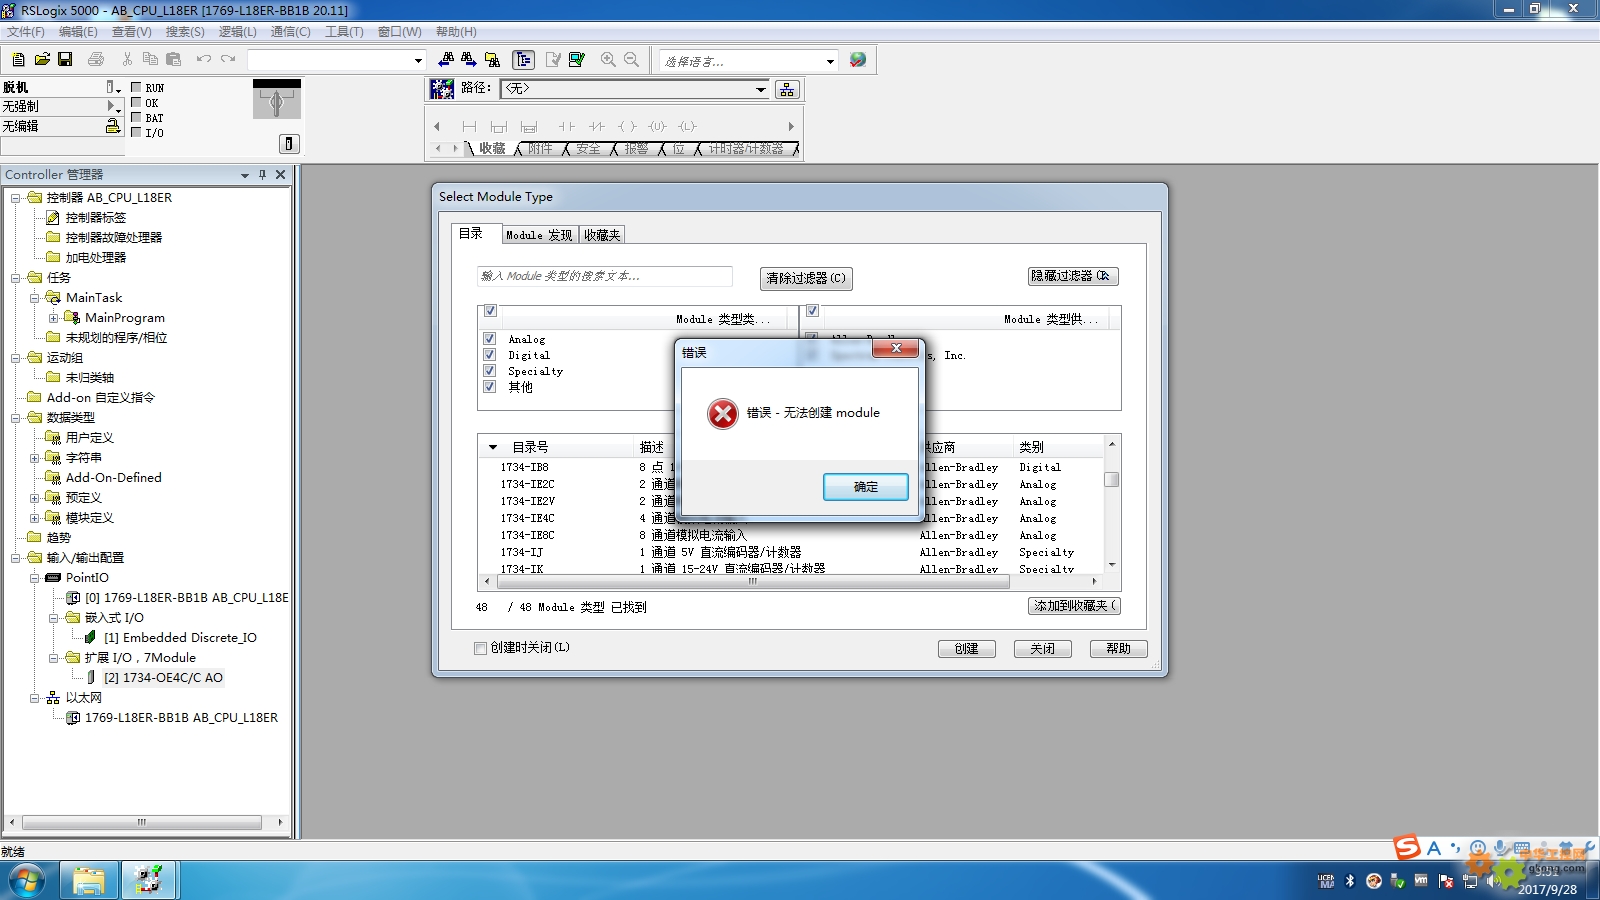Click the 清除过滤器(C) button
Viewport: 1600px width, 900px height.
pos(805,278)
